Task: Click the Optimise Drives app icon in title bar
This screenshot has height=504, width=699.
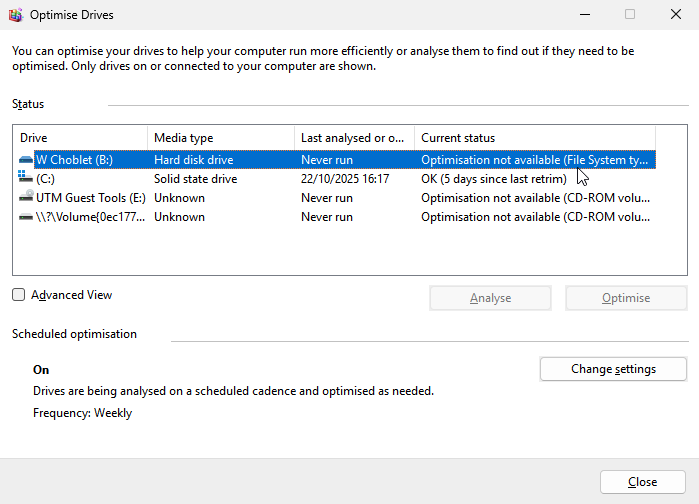Action: [15, 15]
